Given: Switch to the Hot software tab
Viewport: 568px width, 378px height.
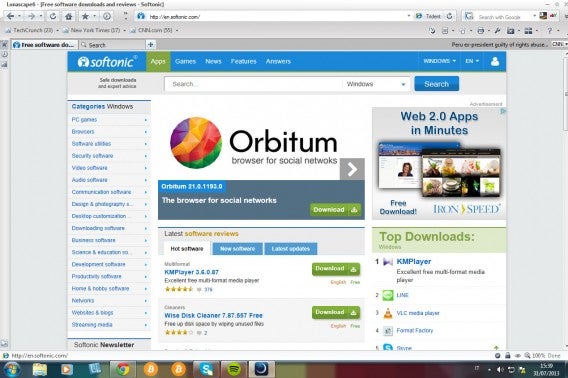Looking at the screenshot, I should (187, 249).
